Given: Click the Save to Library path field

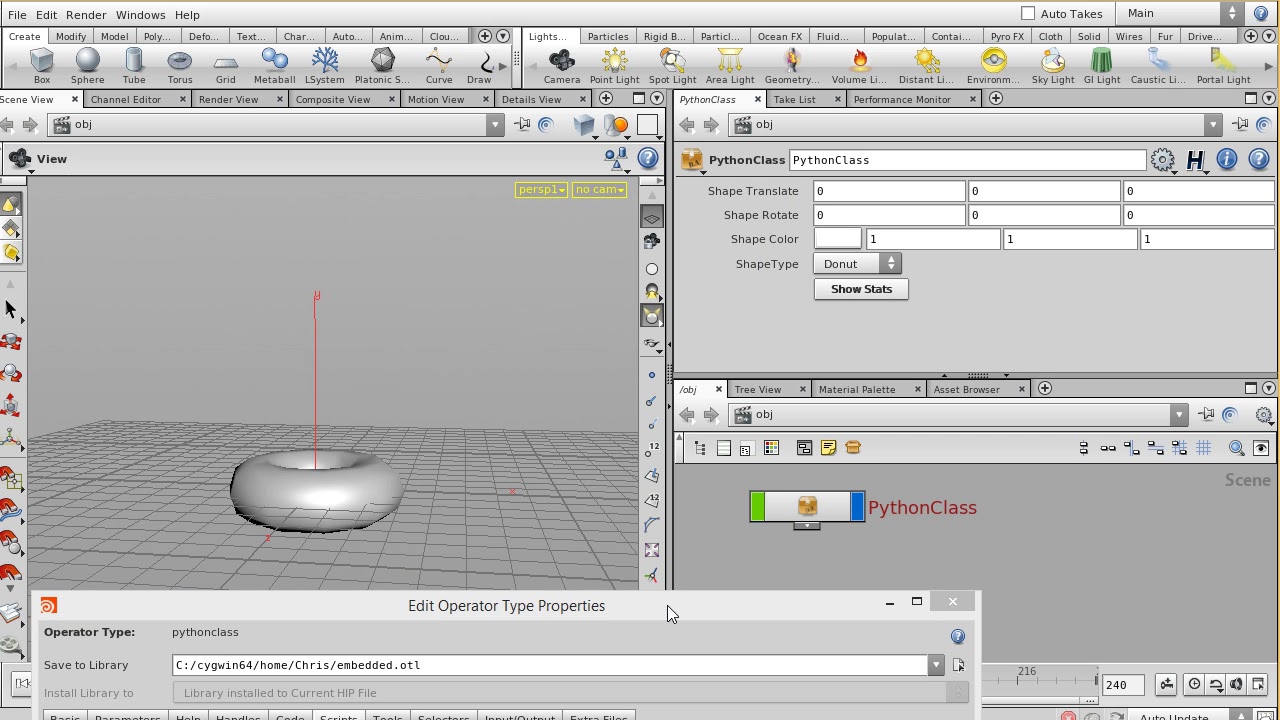Looking at the screenshot, I should [x=550, y=665].
